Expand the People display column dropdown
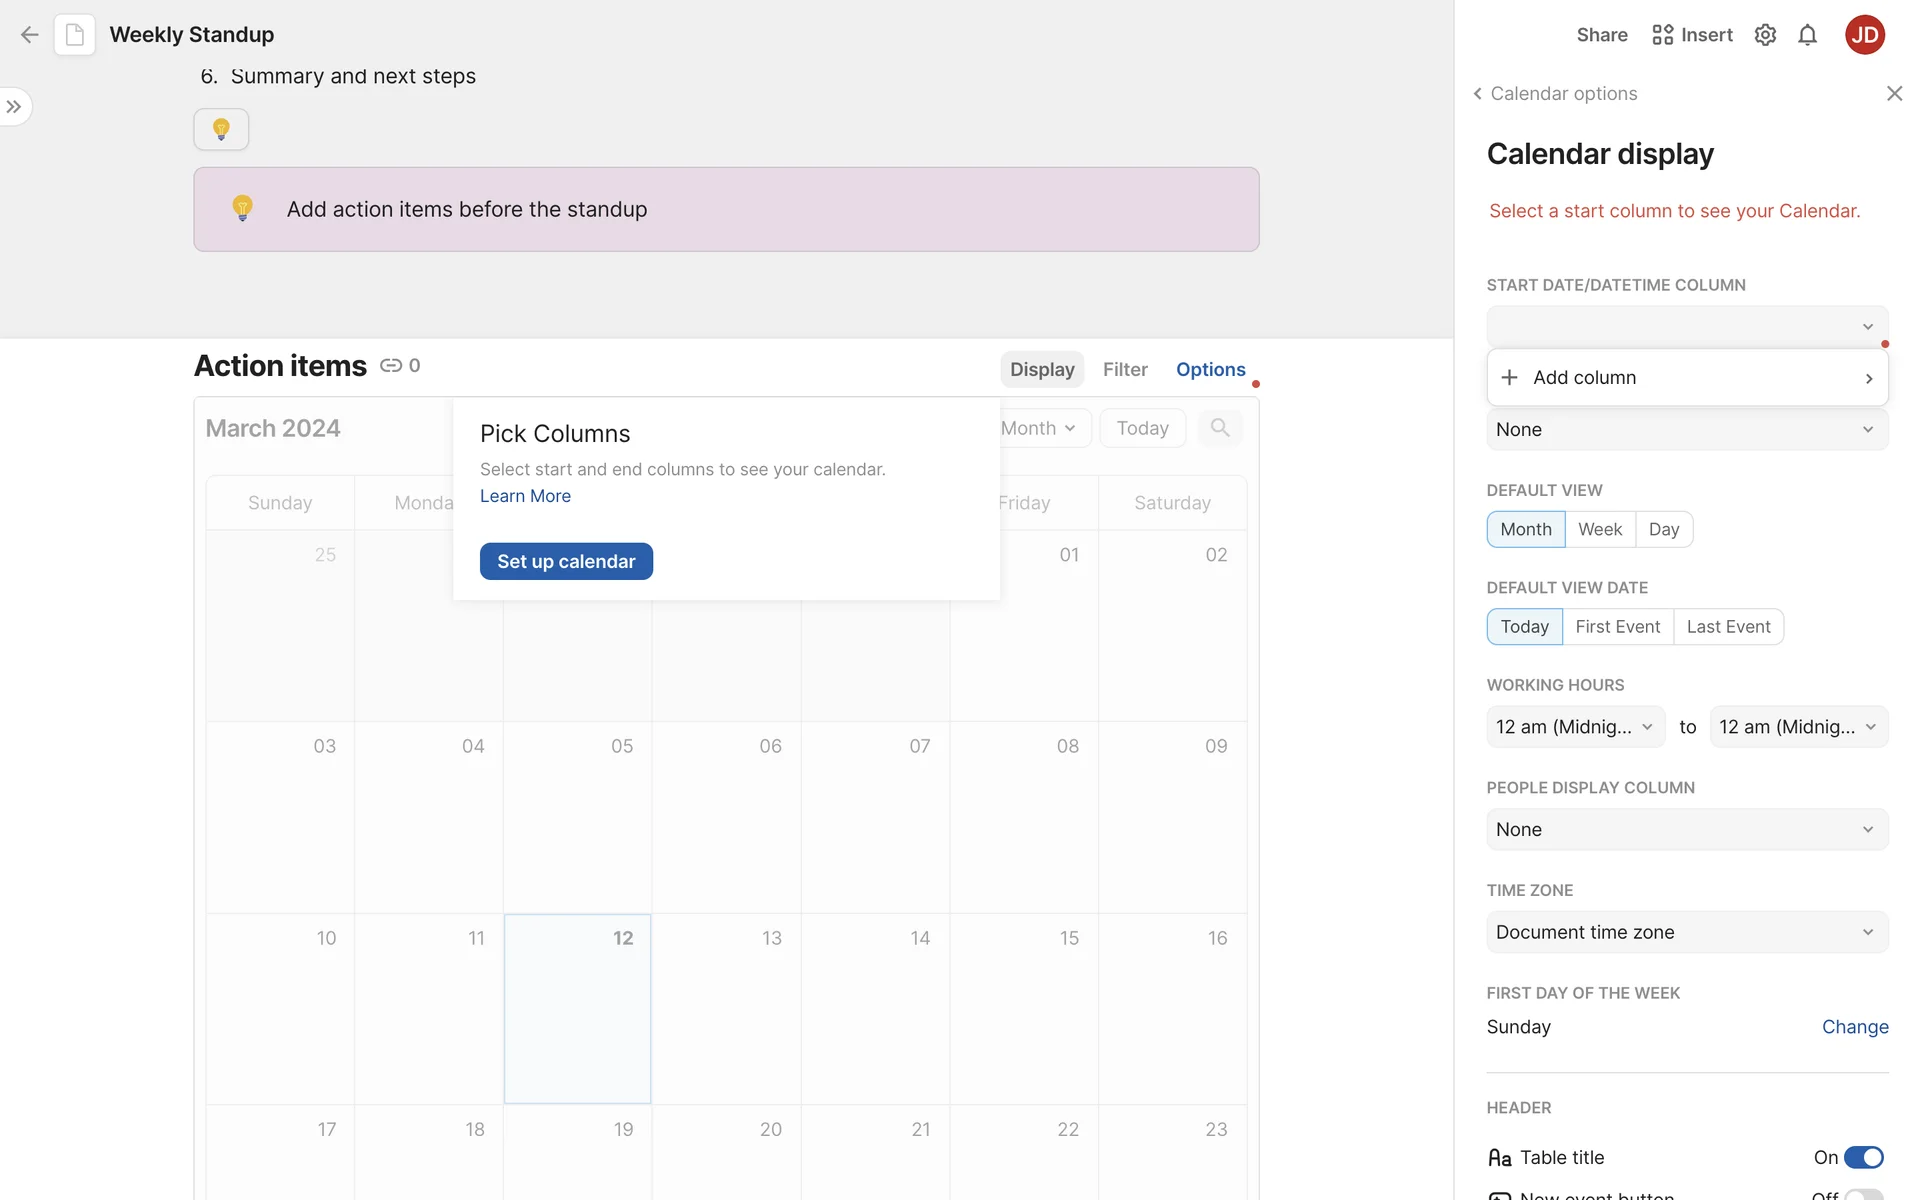 pos(1687,830)
